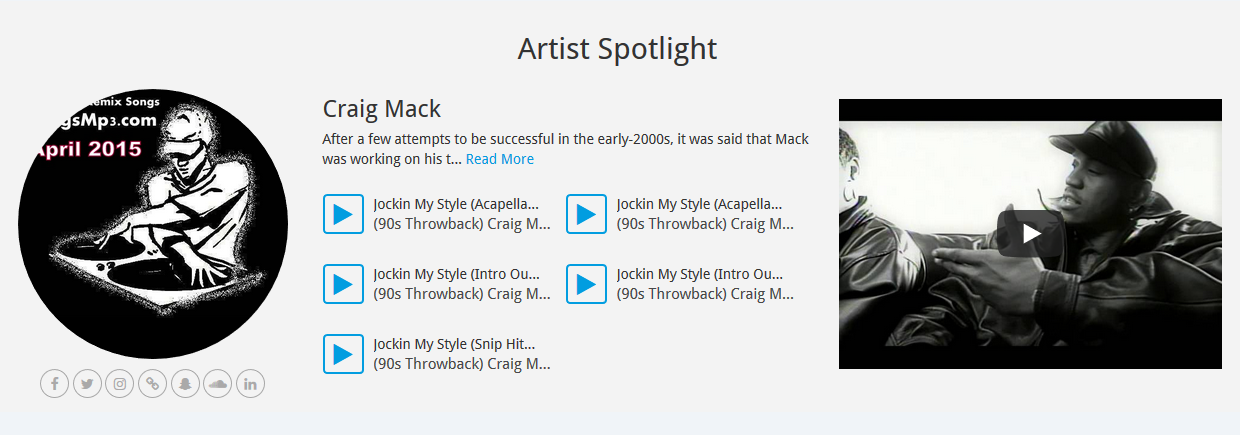Click the chain link website icon
1240x435 pixels.
click(x=152, y=383)
